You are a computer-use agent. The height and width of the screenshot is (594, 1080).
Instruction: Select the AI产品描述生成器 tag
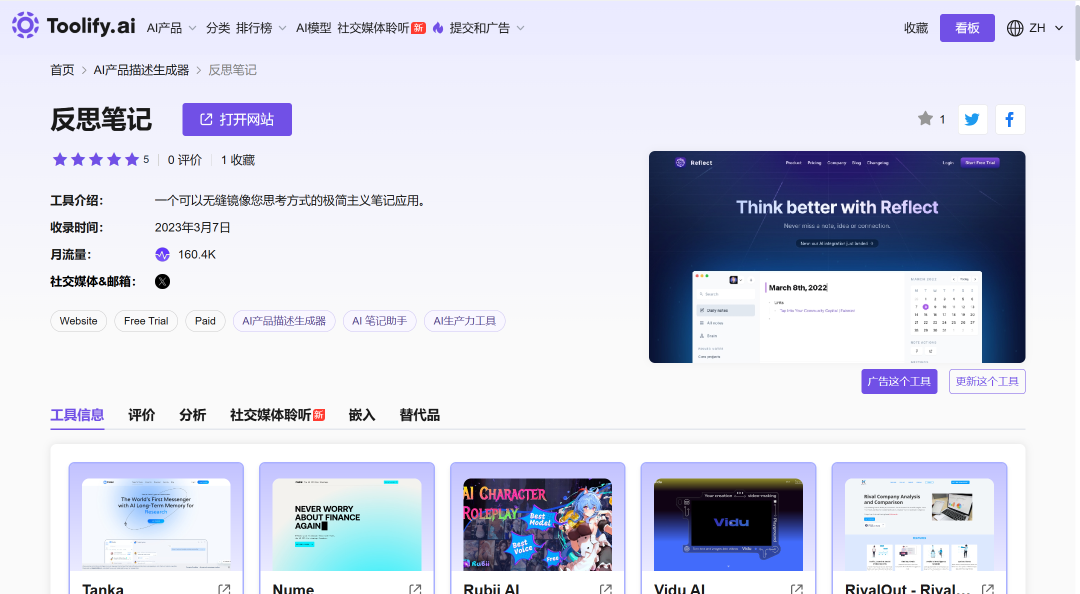point(284,321)
